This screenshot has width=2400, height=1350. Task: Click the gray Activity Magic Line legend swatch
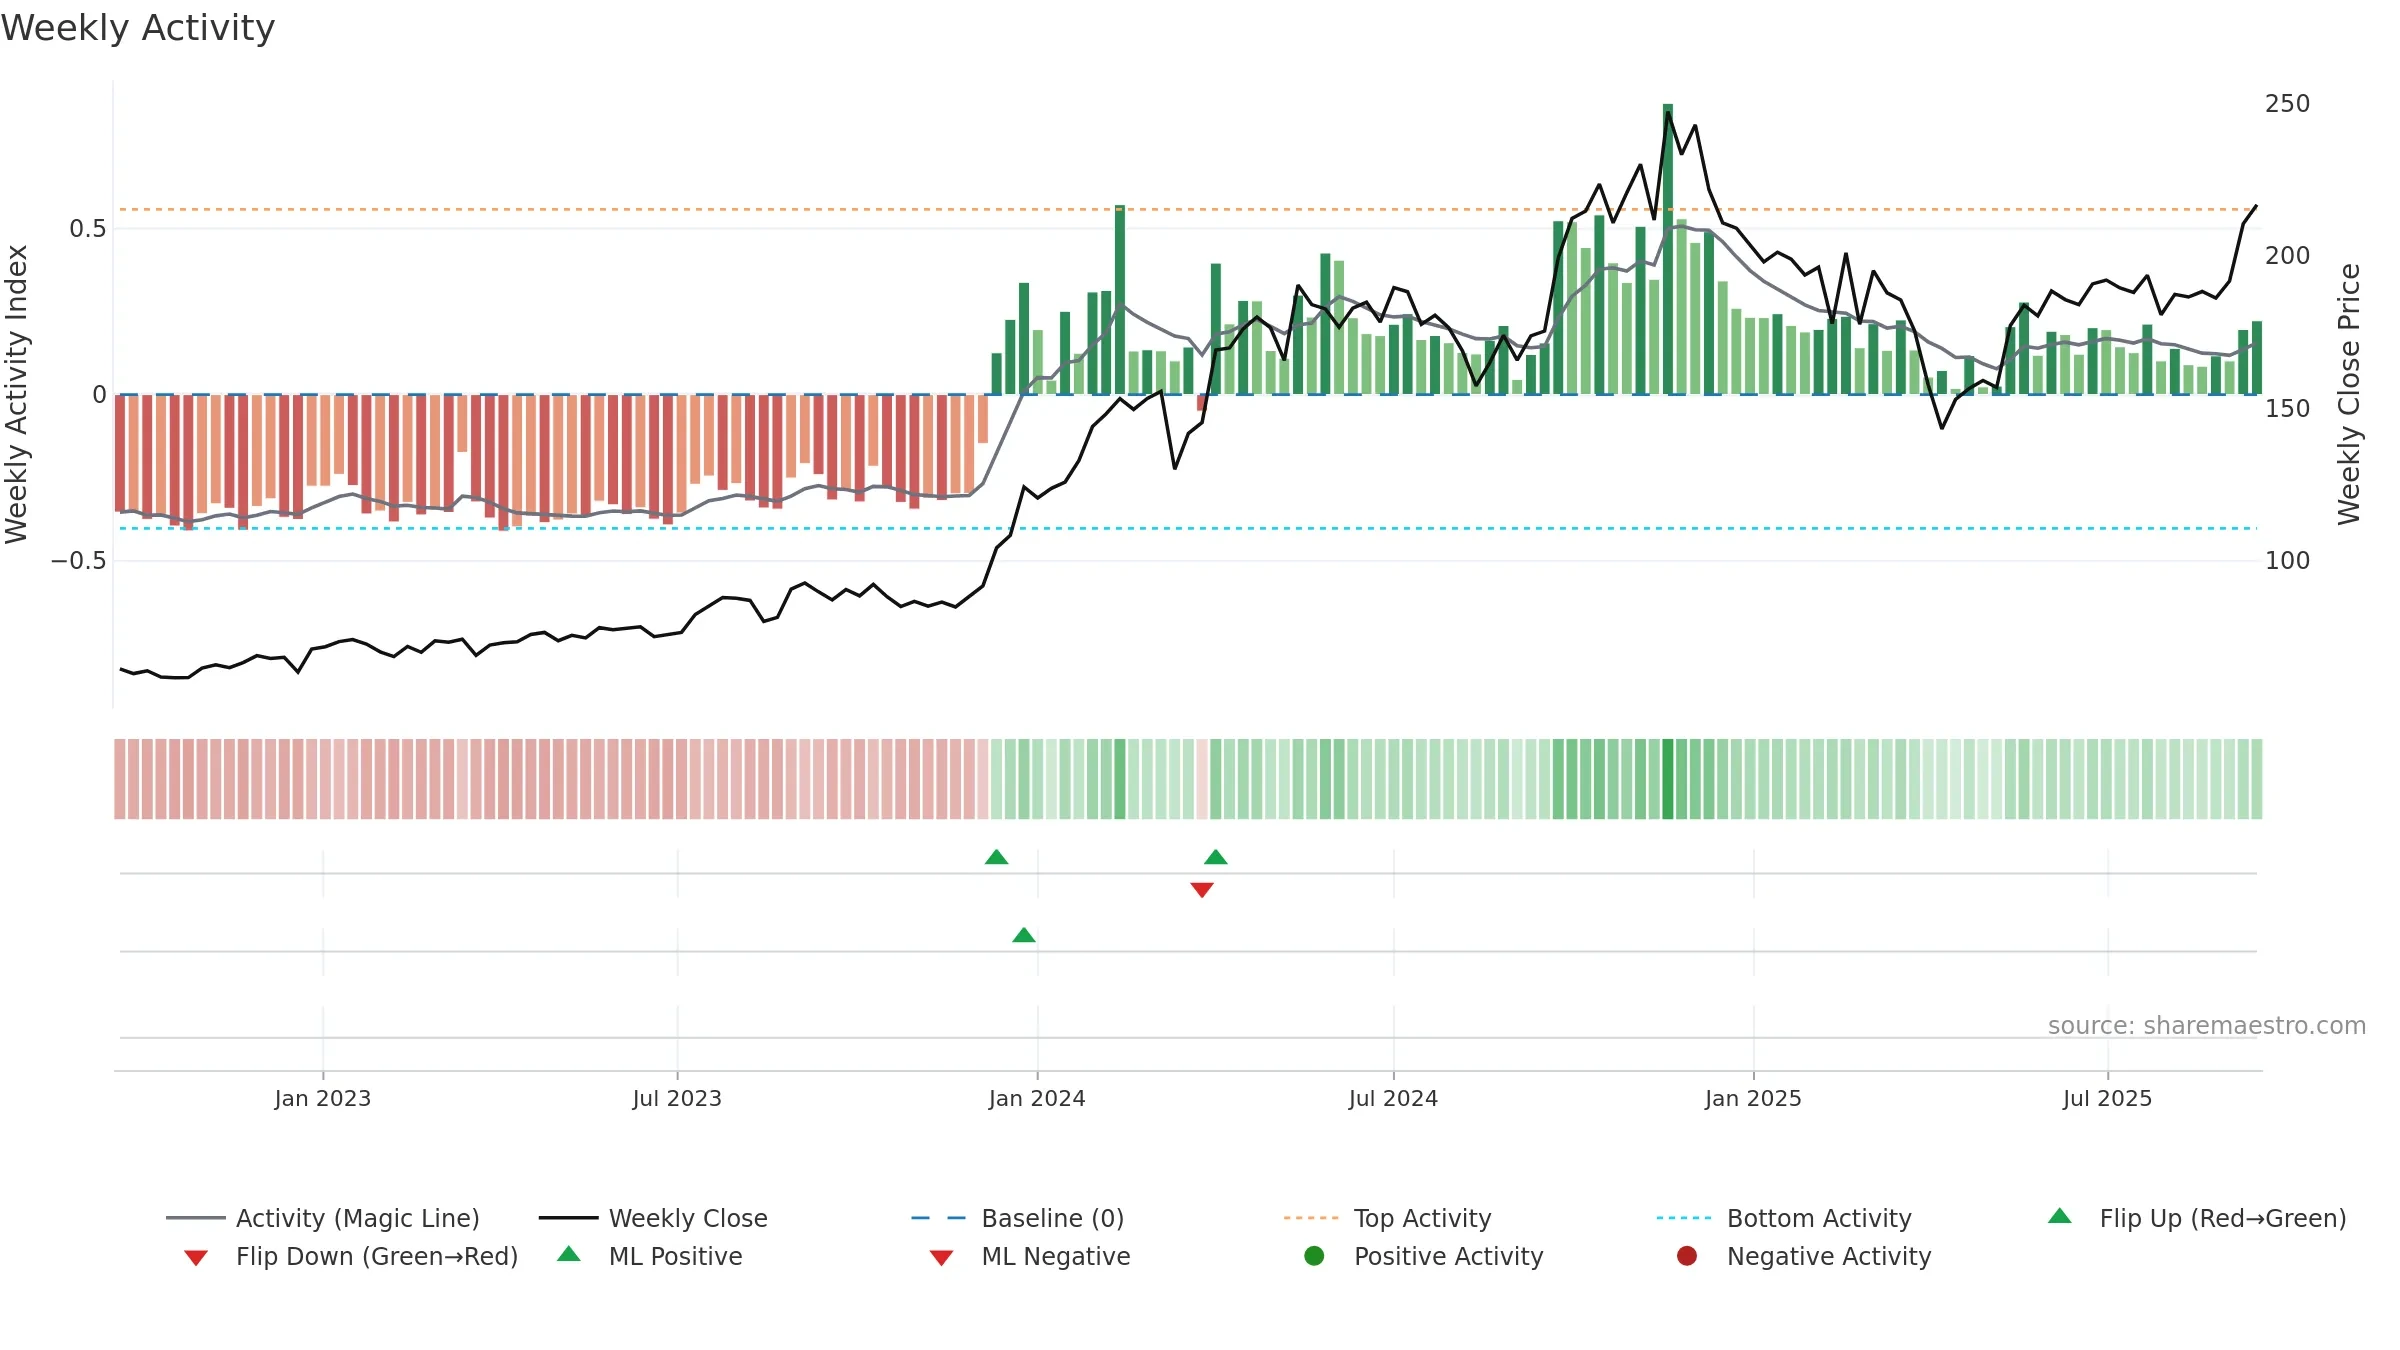click(196, 1218)
